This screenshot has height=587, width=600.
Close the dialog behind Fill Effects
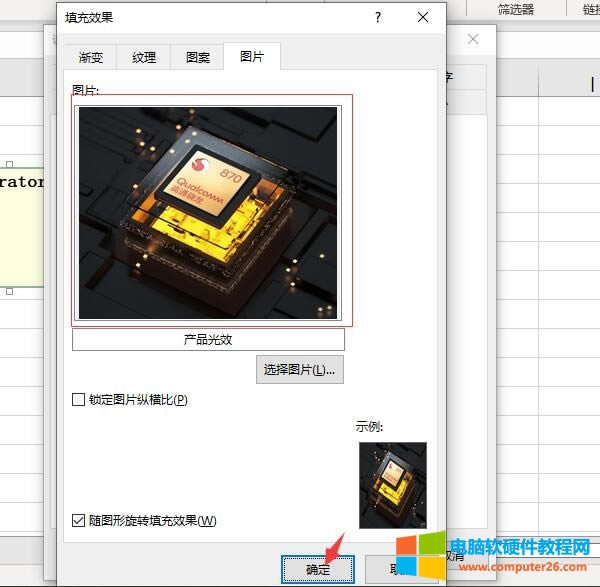click(473, 39)
